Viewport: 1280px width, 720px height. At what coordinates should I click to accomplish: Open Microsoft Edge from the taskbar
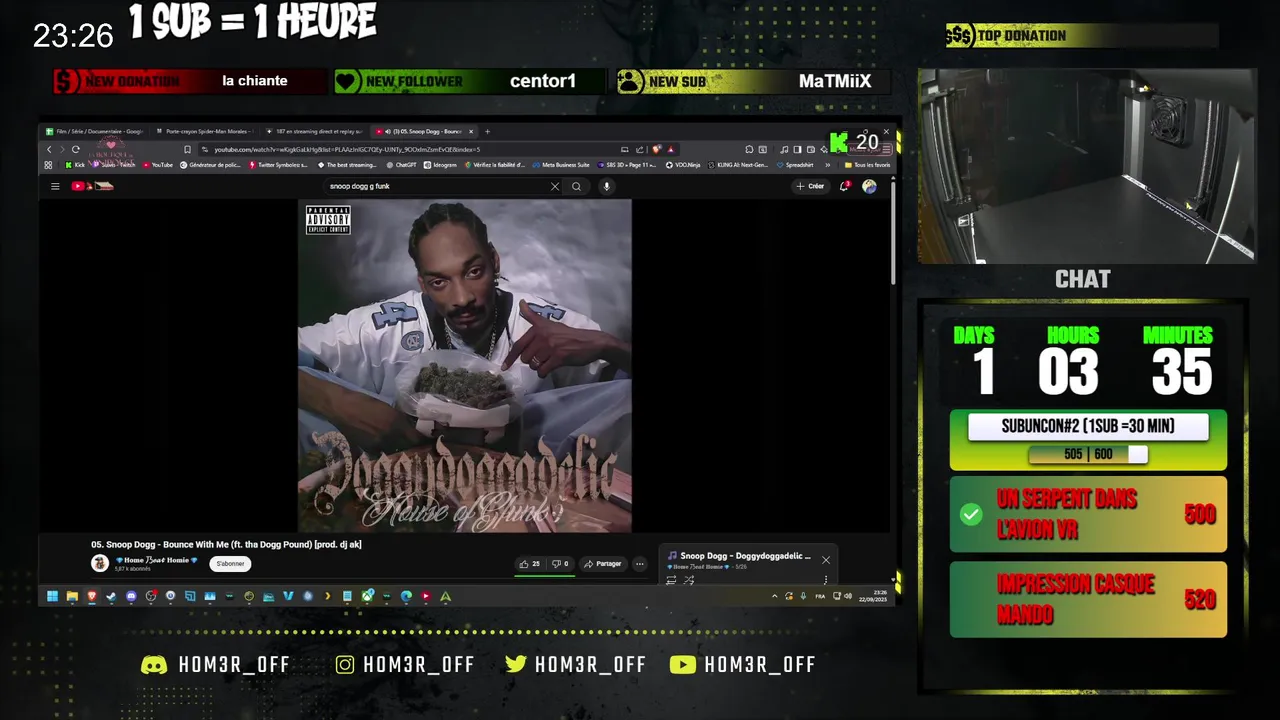(x=406, y=596)
